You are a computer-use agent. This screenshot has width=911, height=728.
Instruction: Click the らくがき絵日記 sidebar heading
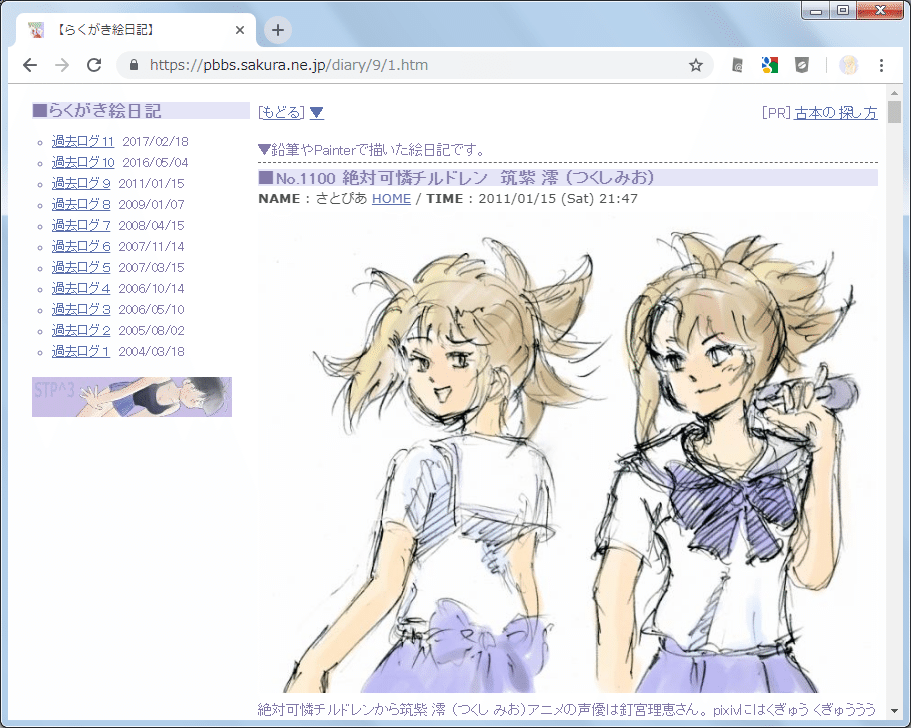click(x=141, y=110)
